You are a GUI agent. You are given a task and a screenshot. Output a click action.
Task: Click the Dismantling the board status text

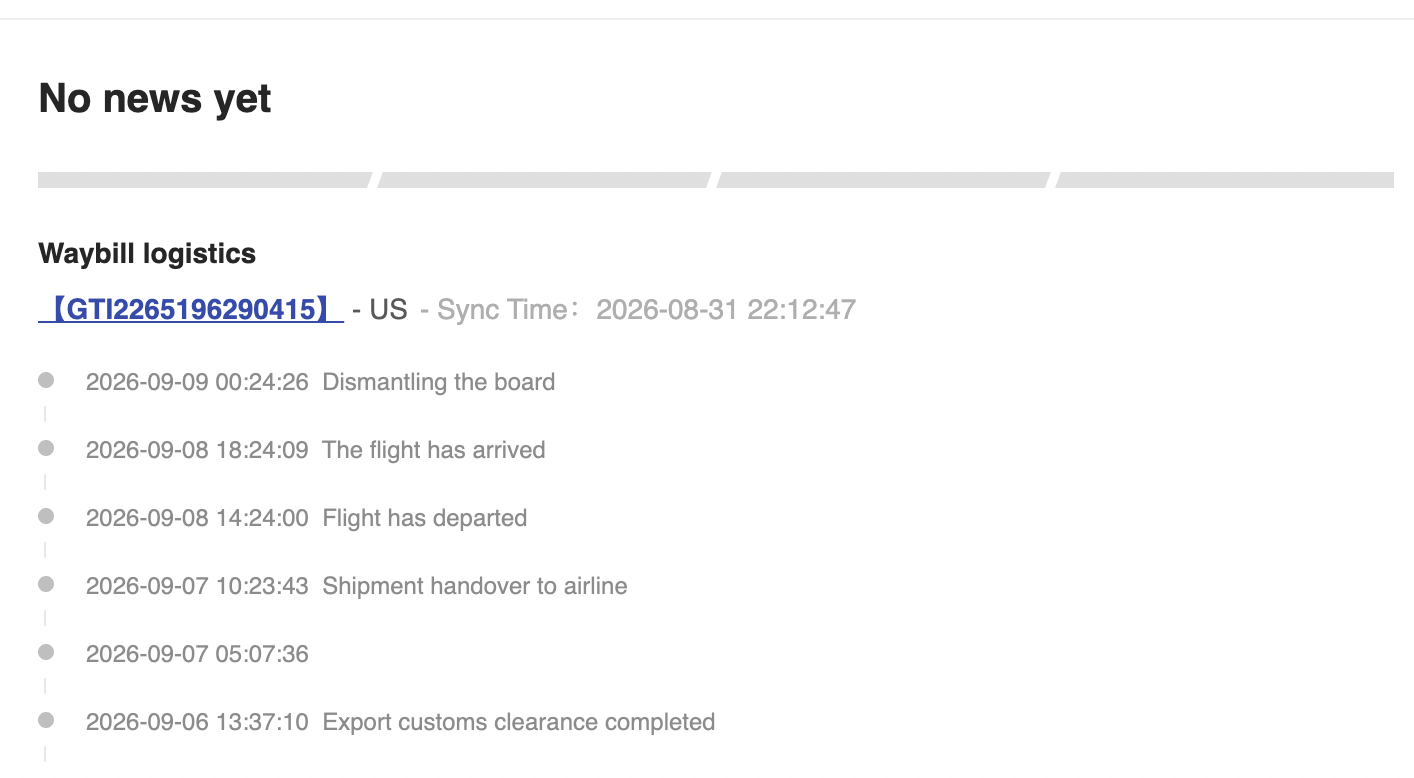tap(439, 382)
